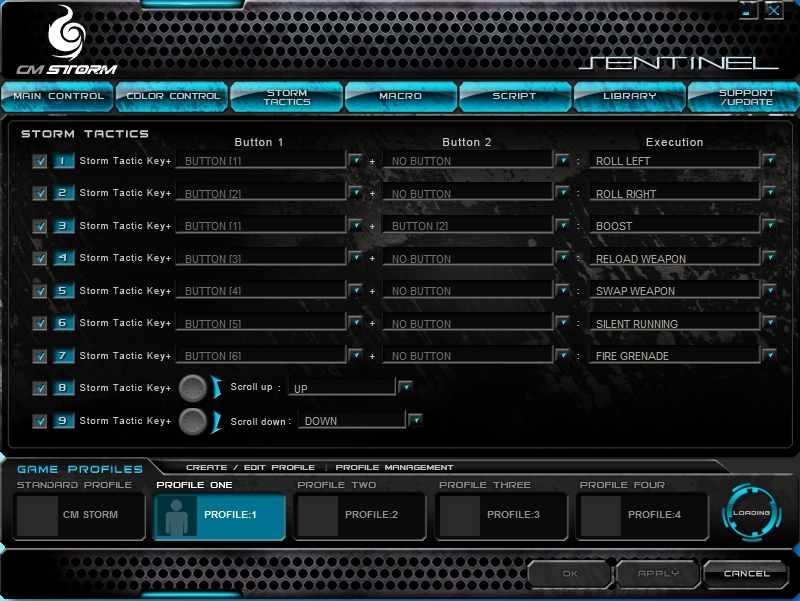Select the PROFILE:2 game profile
This screenshot has height=601, width=800.
(360, 516)
